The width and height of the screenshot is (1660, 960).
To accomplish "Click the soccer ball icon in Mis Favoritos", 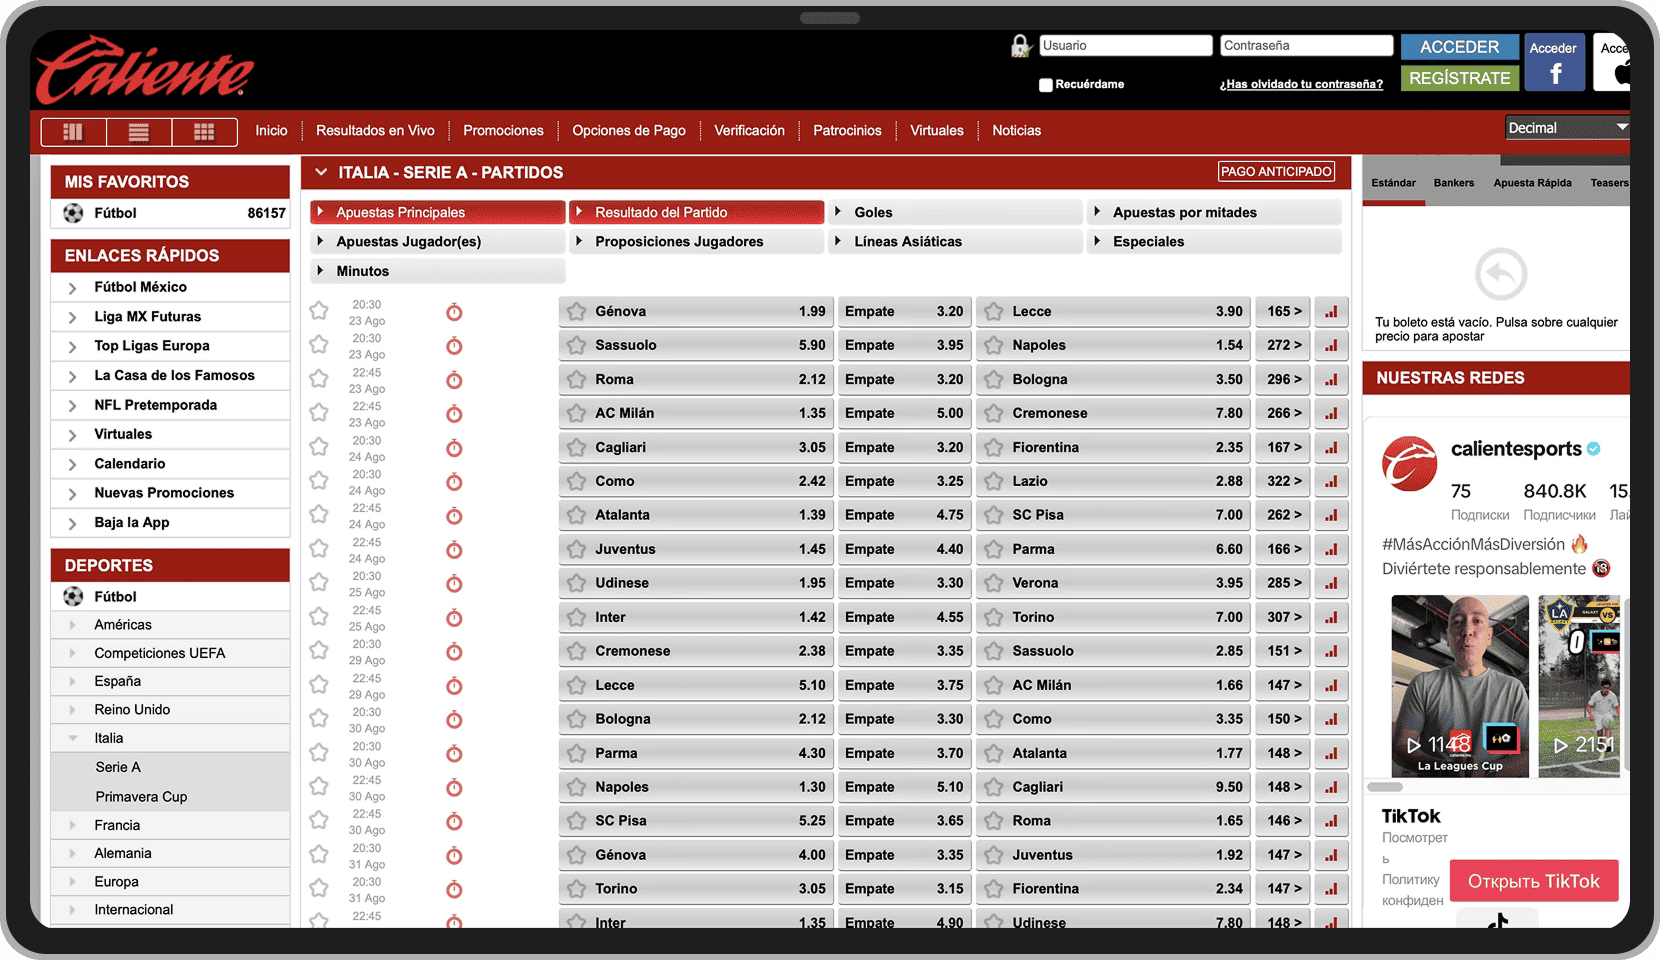I will click(73, 213).
